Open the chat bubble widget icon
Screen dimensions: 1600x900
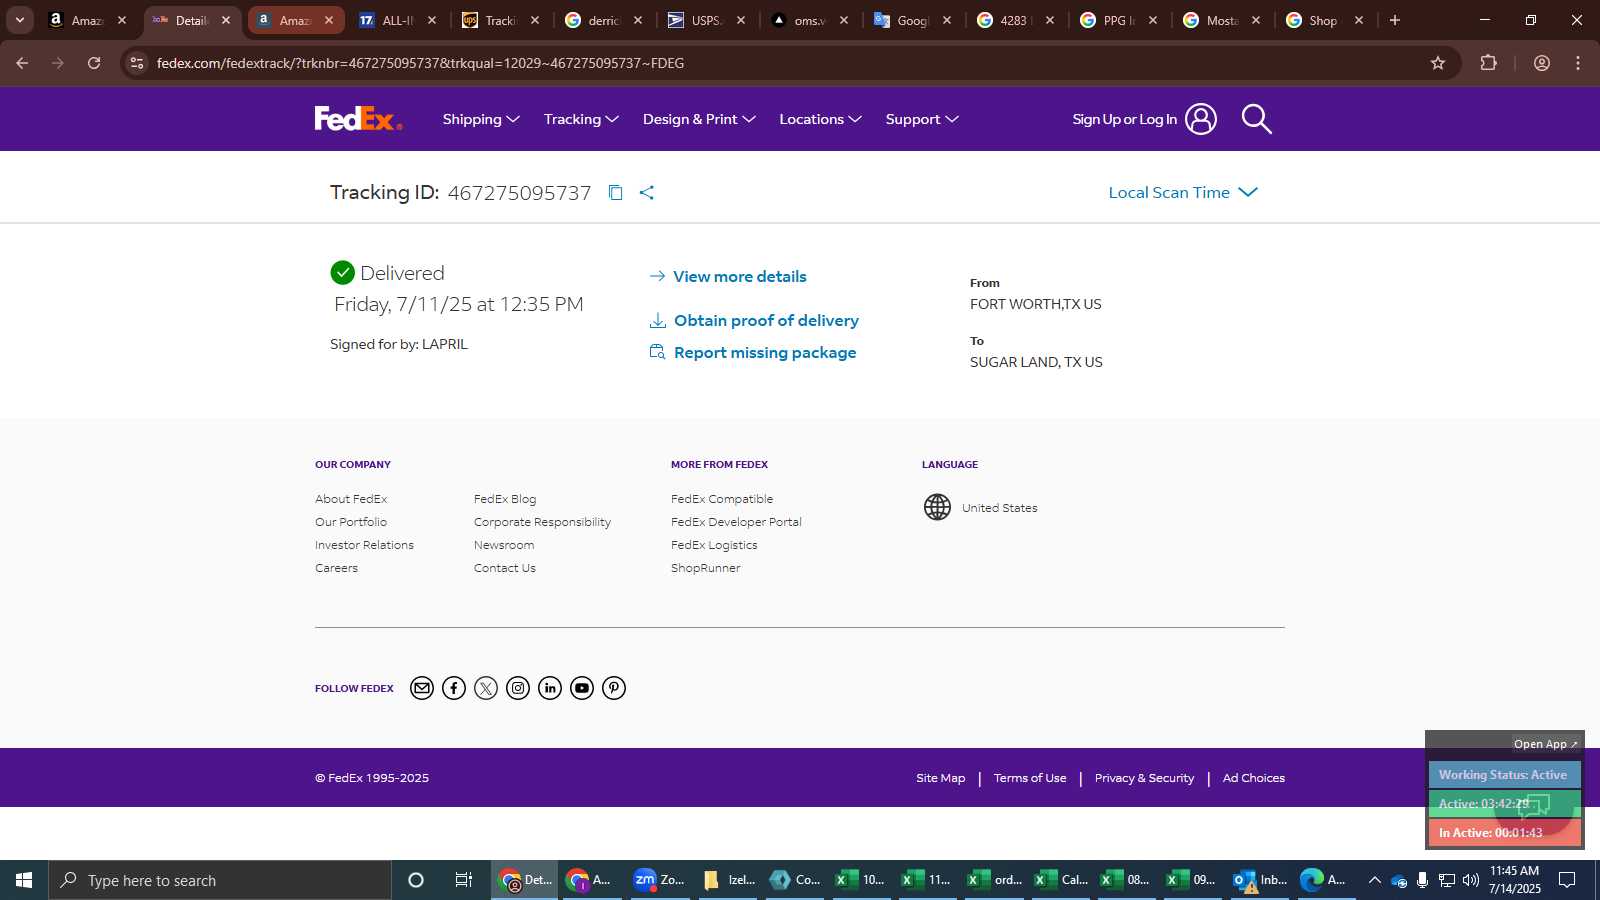(1534, 806)
